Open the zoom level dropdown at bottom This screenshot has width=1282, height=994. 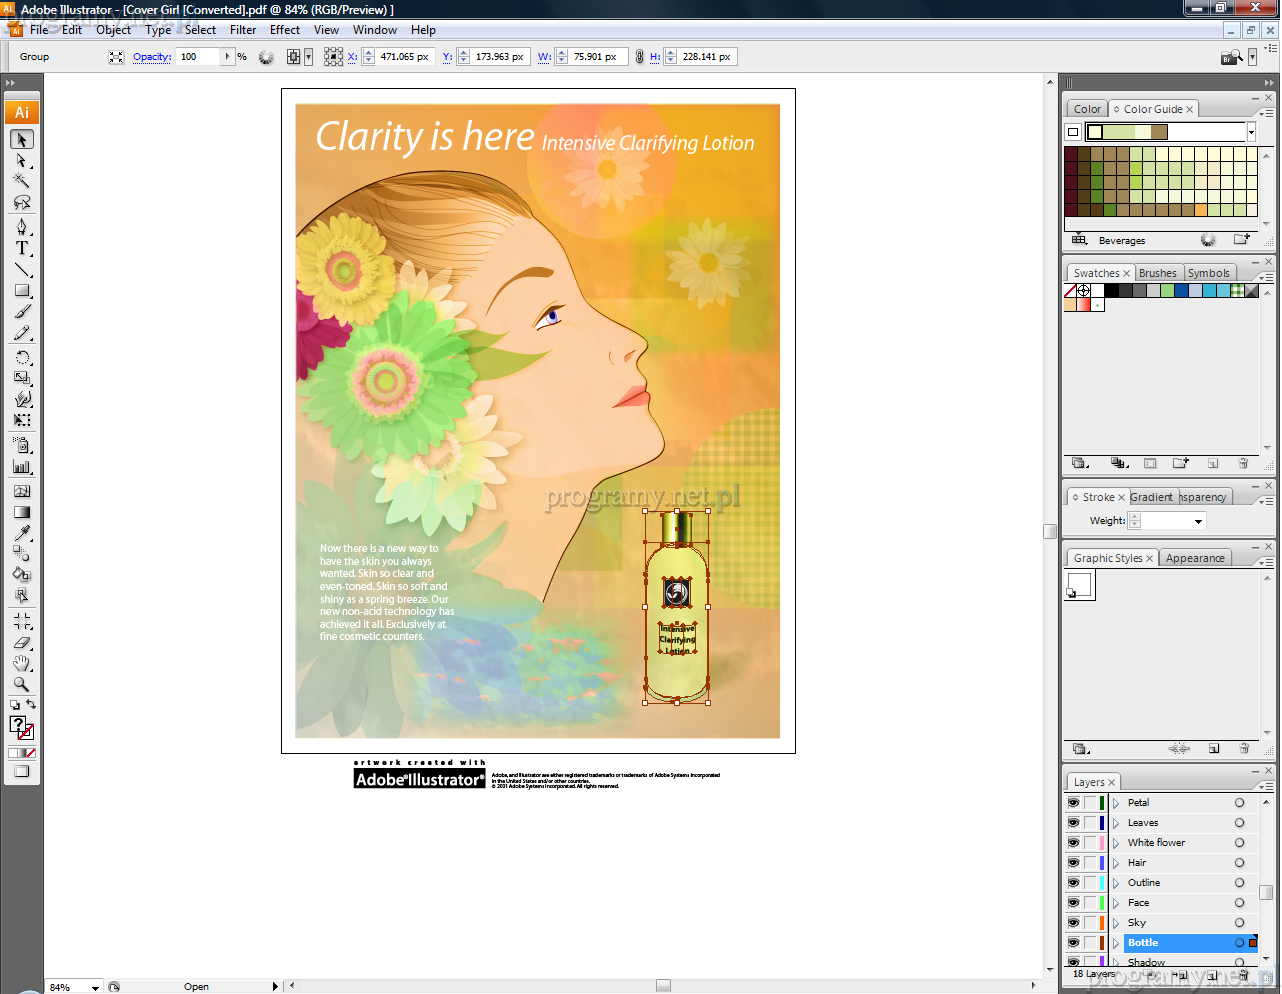[95, 987]
